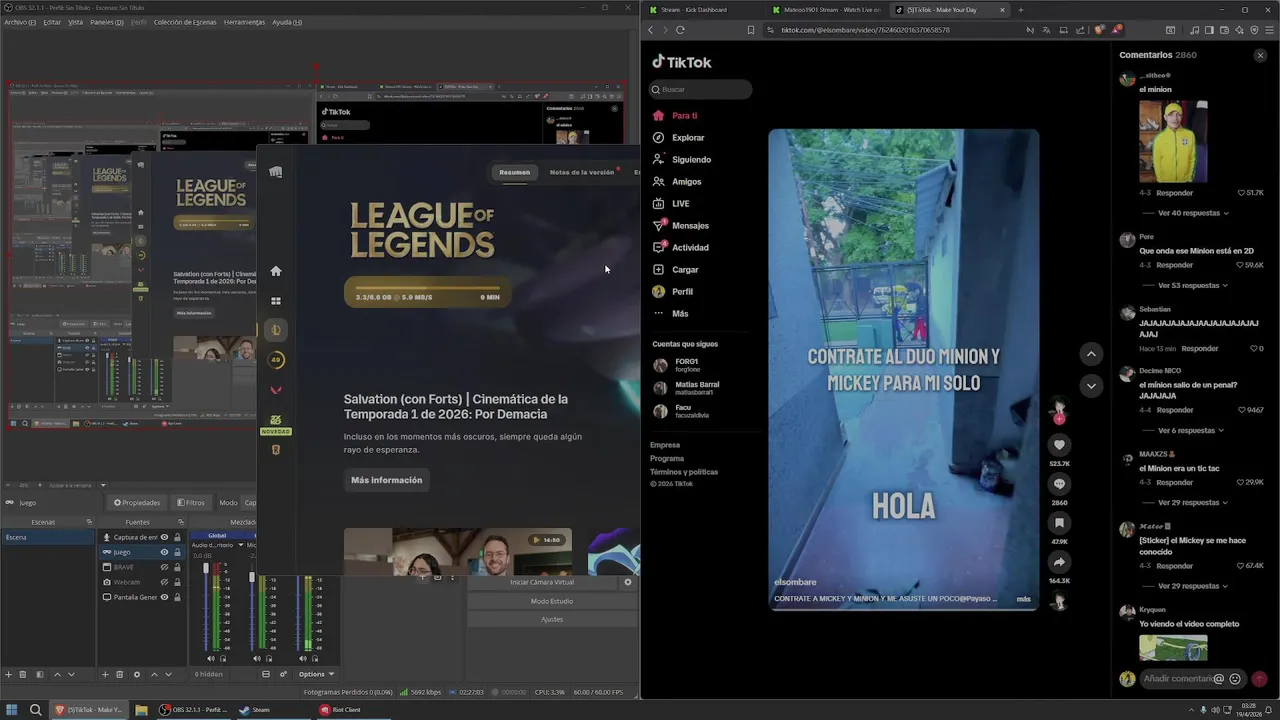This screenshot has height=720, width=1280.
Task: Show the BRAVE source with eye icon
Action: [165, 567]
